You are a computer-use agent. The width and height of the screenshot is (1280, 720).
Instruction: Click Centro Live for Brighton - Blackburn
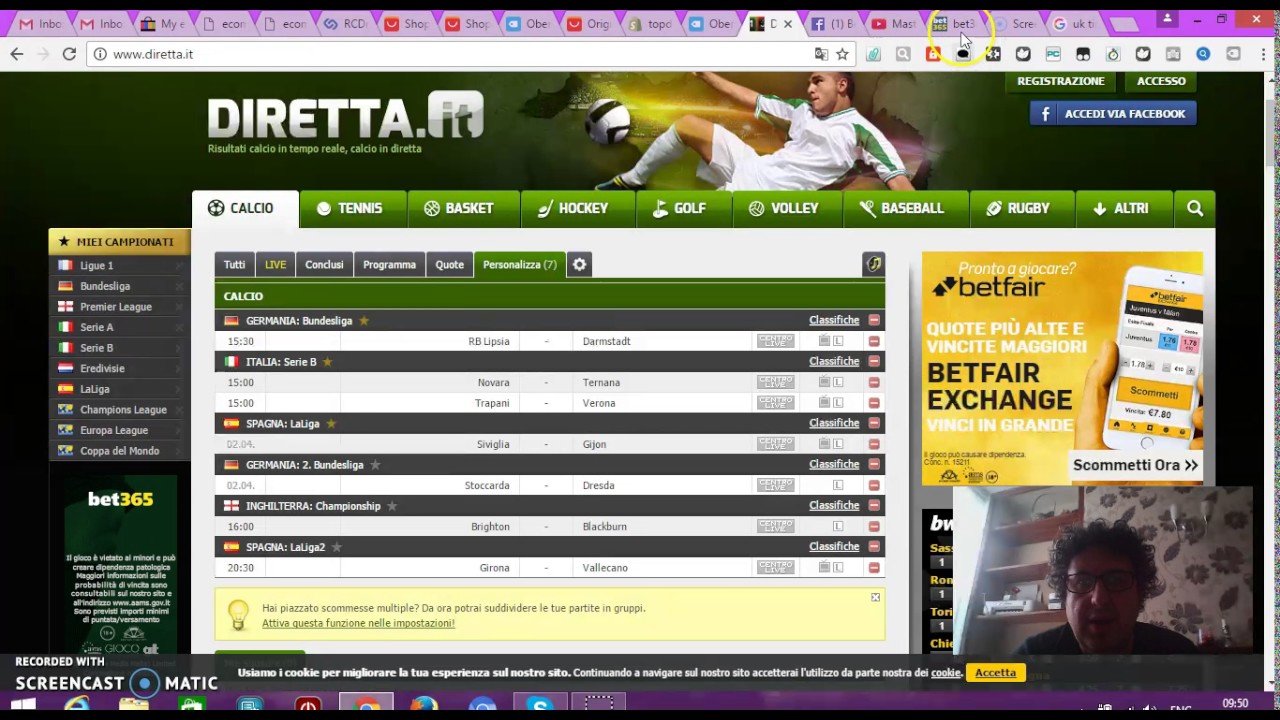pyautogui.click(x=775, y=526)
